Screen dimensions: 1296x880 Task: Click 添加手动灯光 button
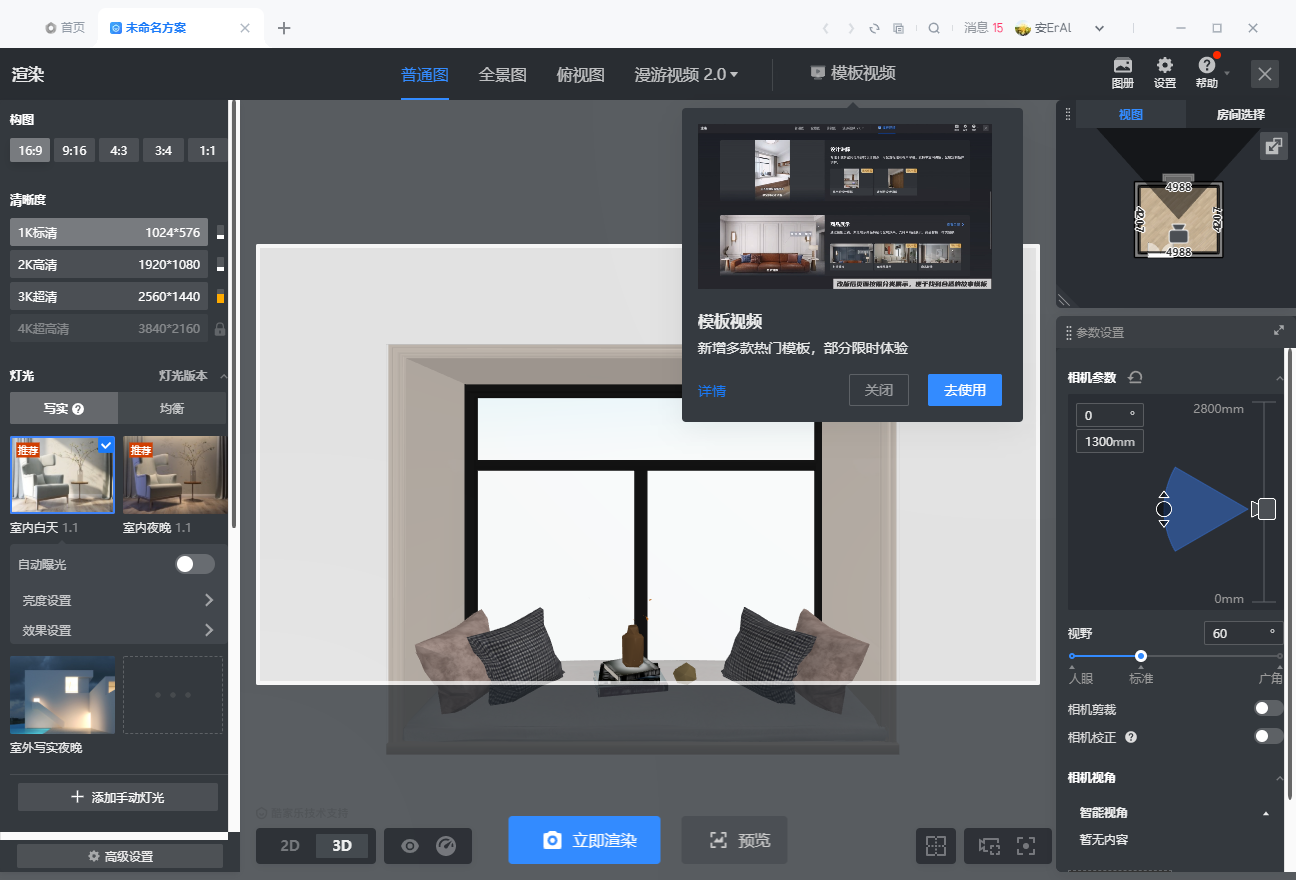coord(118,797)
